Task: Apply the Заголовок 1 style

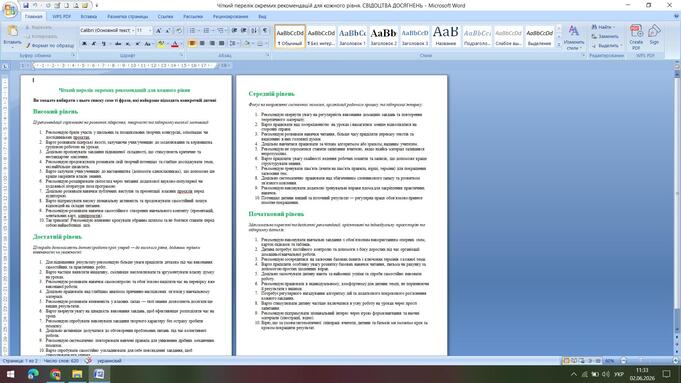Action: click(x=352, y=36)
